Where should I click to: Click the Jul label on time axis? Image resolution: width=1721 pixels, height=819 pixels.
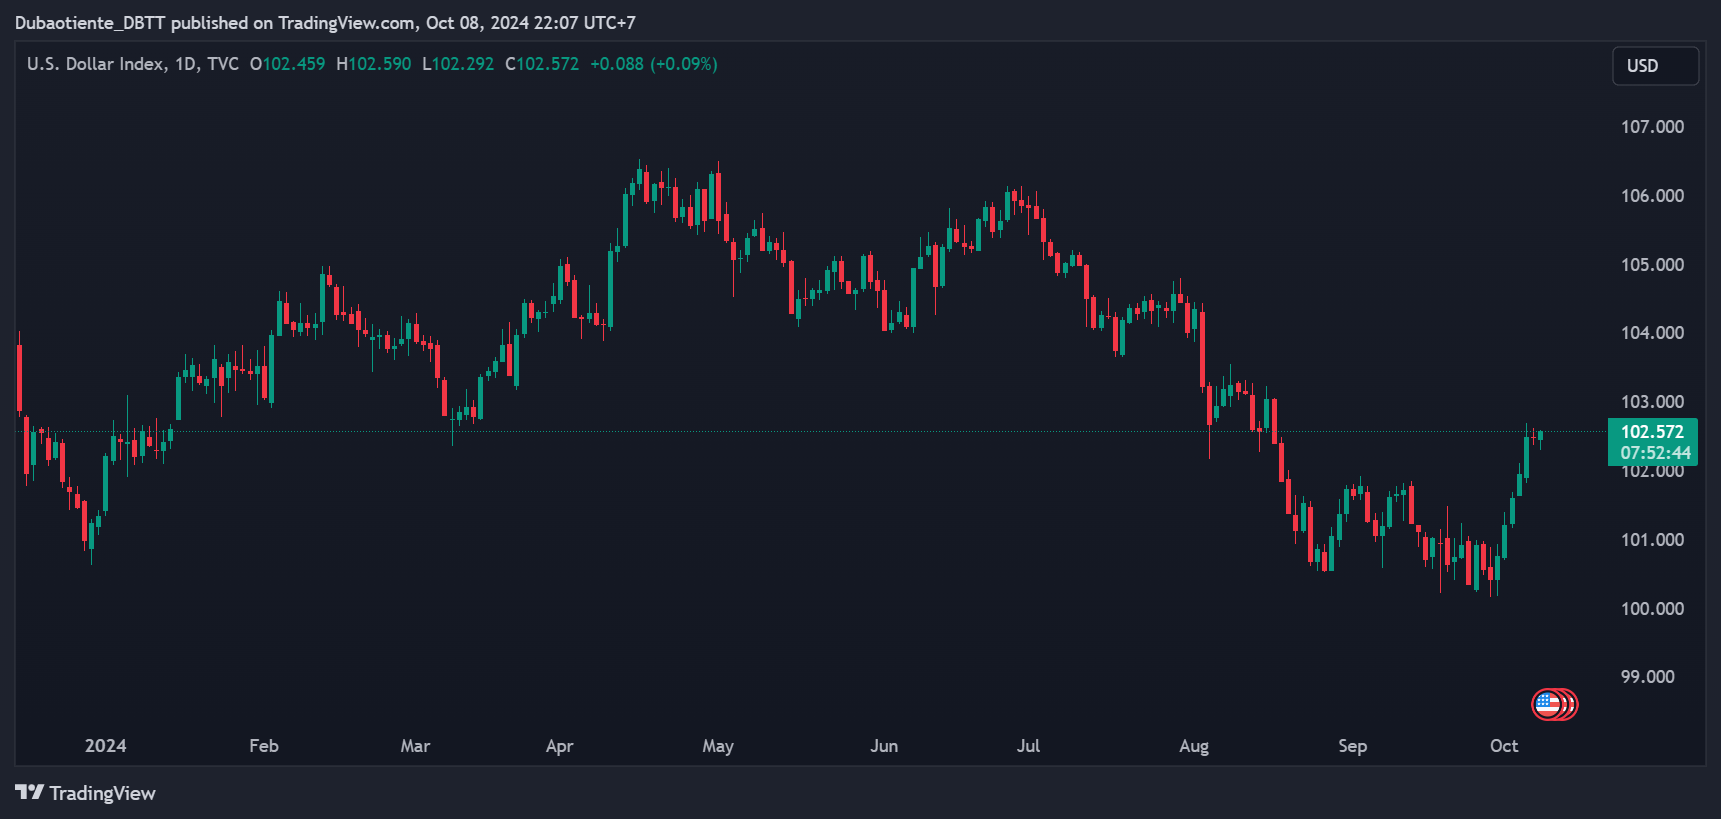click(x=1028, y=746)
